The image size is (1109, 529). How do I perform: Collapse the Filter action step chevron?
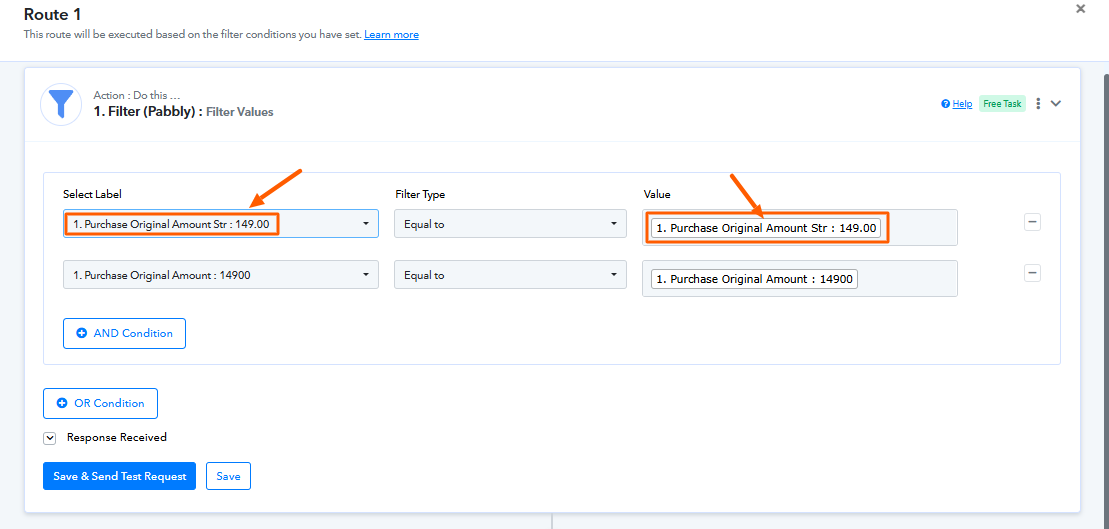(x=1056, y=103)
